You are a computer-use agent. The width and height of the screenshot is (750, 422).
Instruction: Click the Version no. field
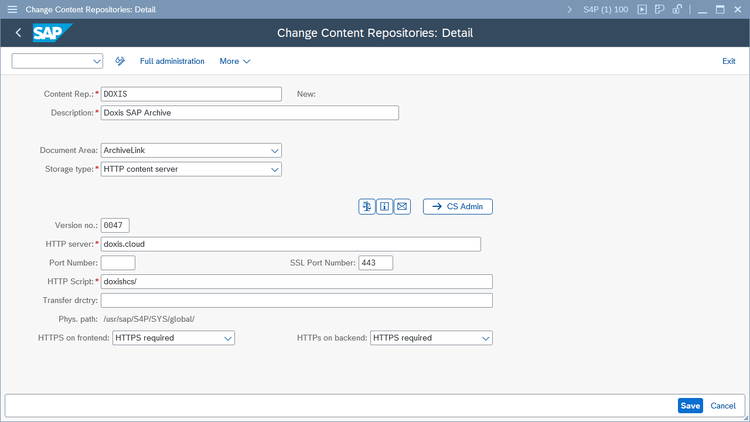point(115,225)
